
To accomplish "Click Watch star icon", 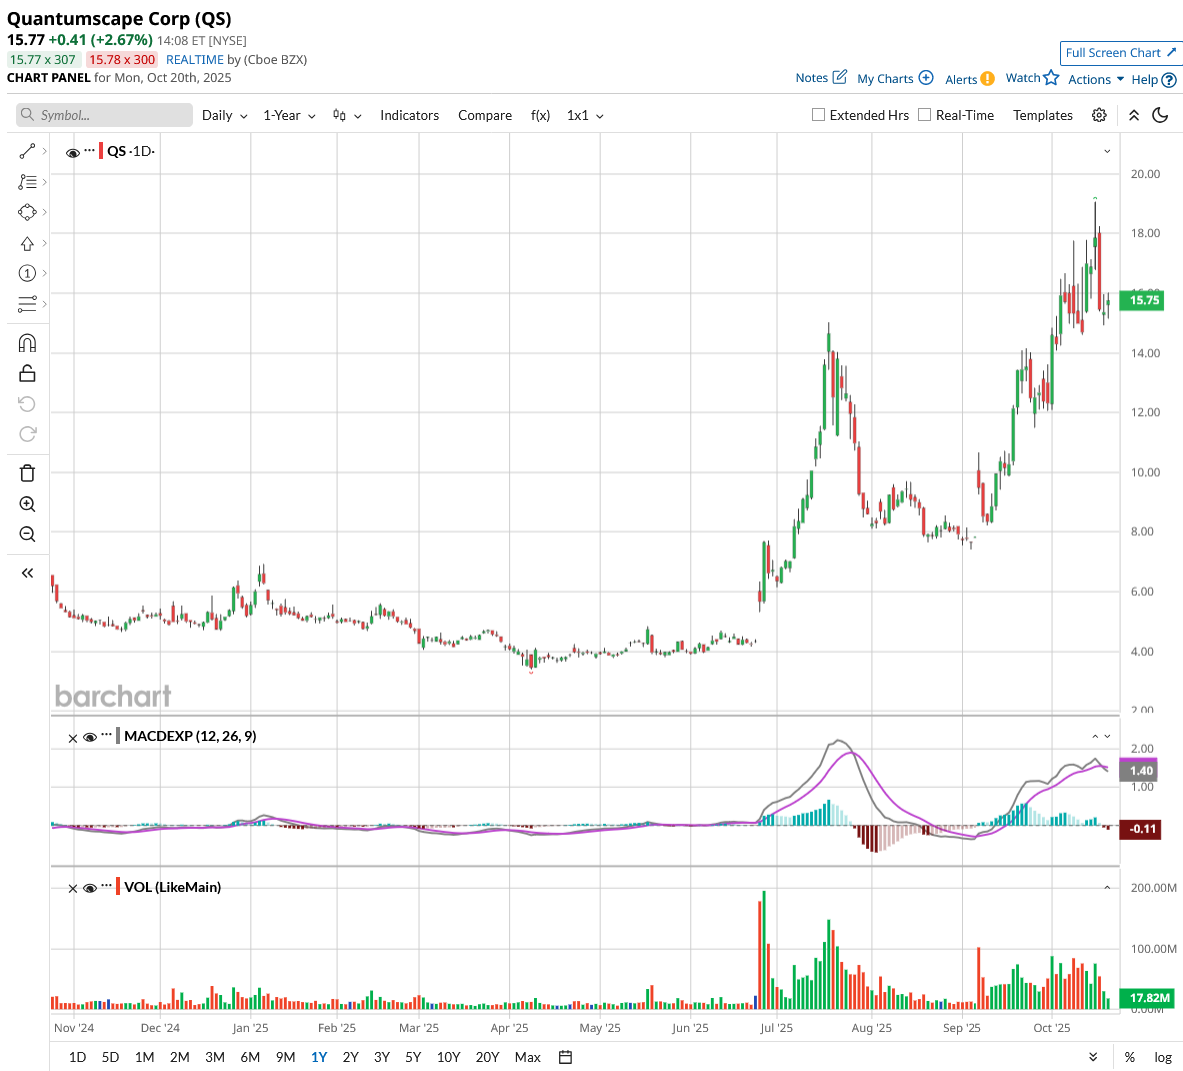I will click(1051, 78).
